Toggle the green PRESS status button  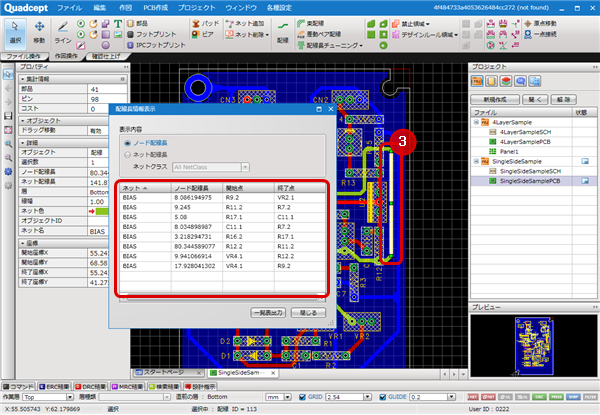[556, 397]
